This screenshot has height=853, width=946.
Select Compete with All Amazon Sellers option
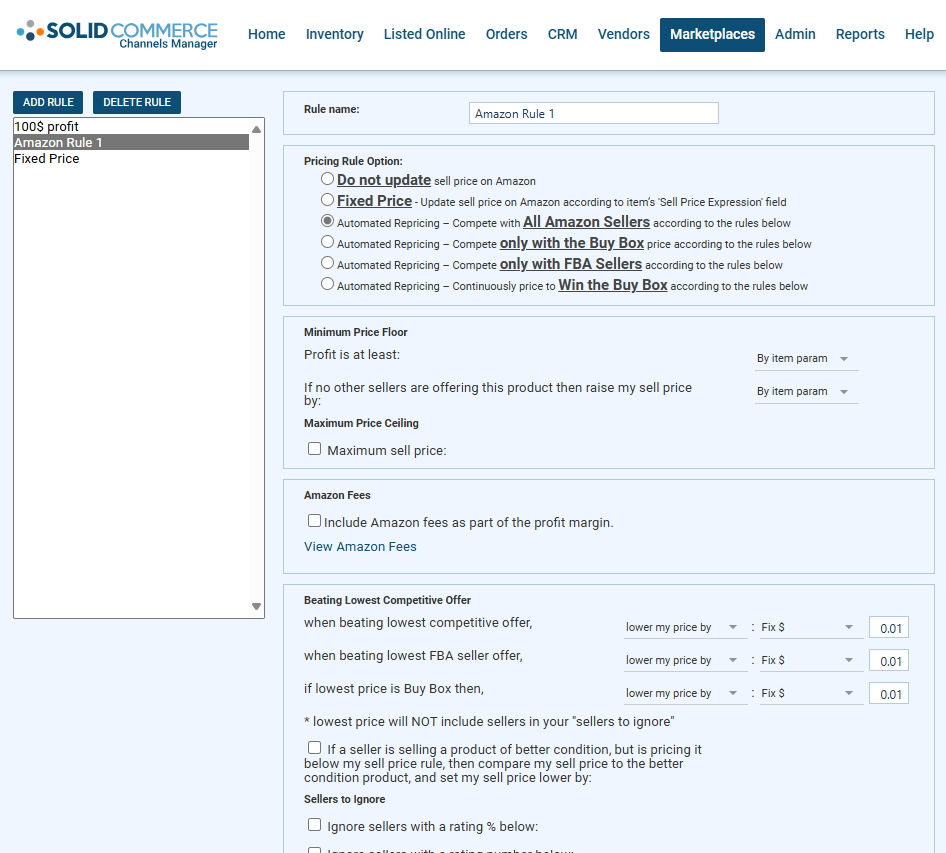(327, 221)
